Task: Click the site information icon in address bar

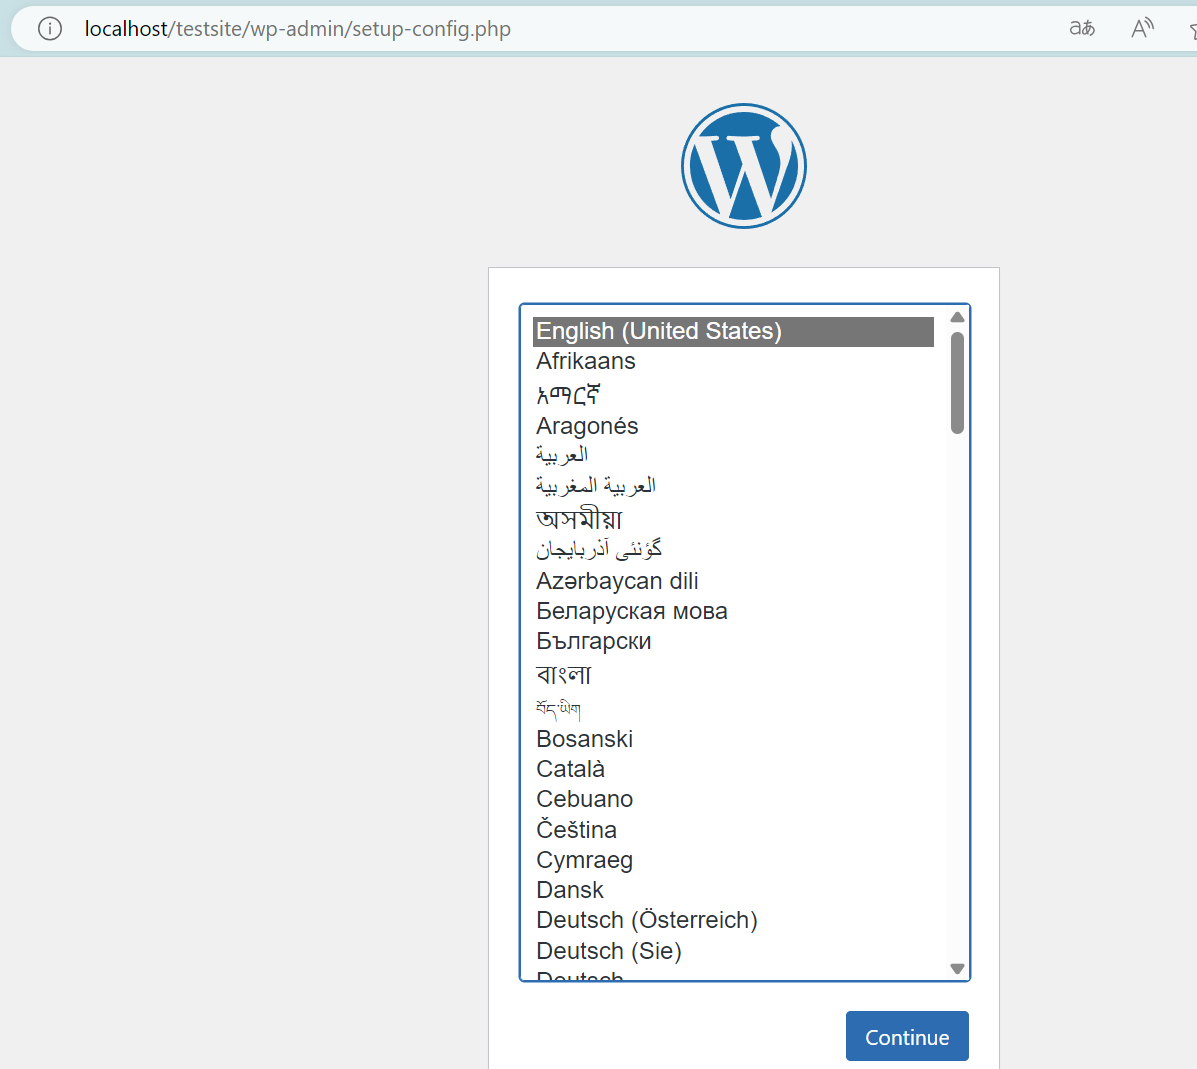Action: click(x=50, y=29)
